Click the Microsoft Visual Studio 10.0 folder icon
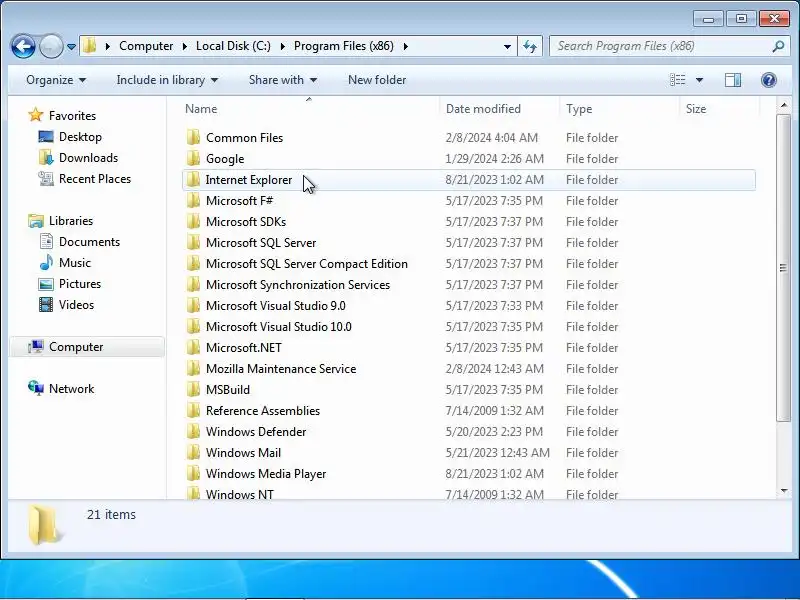Image resolution: width=800 pixels, height=600 pixels. tap(193, 326)
